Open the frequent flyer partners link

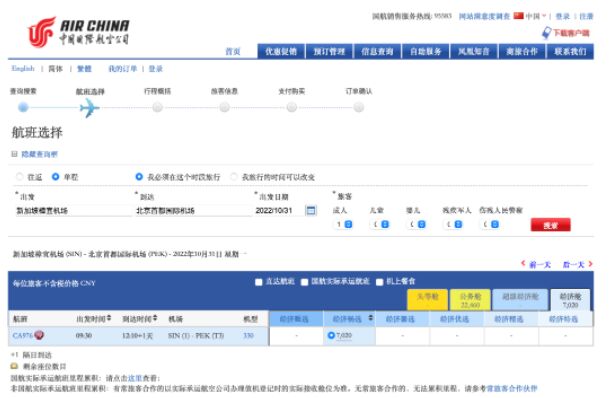tap(512, 388)
